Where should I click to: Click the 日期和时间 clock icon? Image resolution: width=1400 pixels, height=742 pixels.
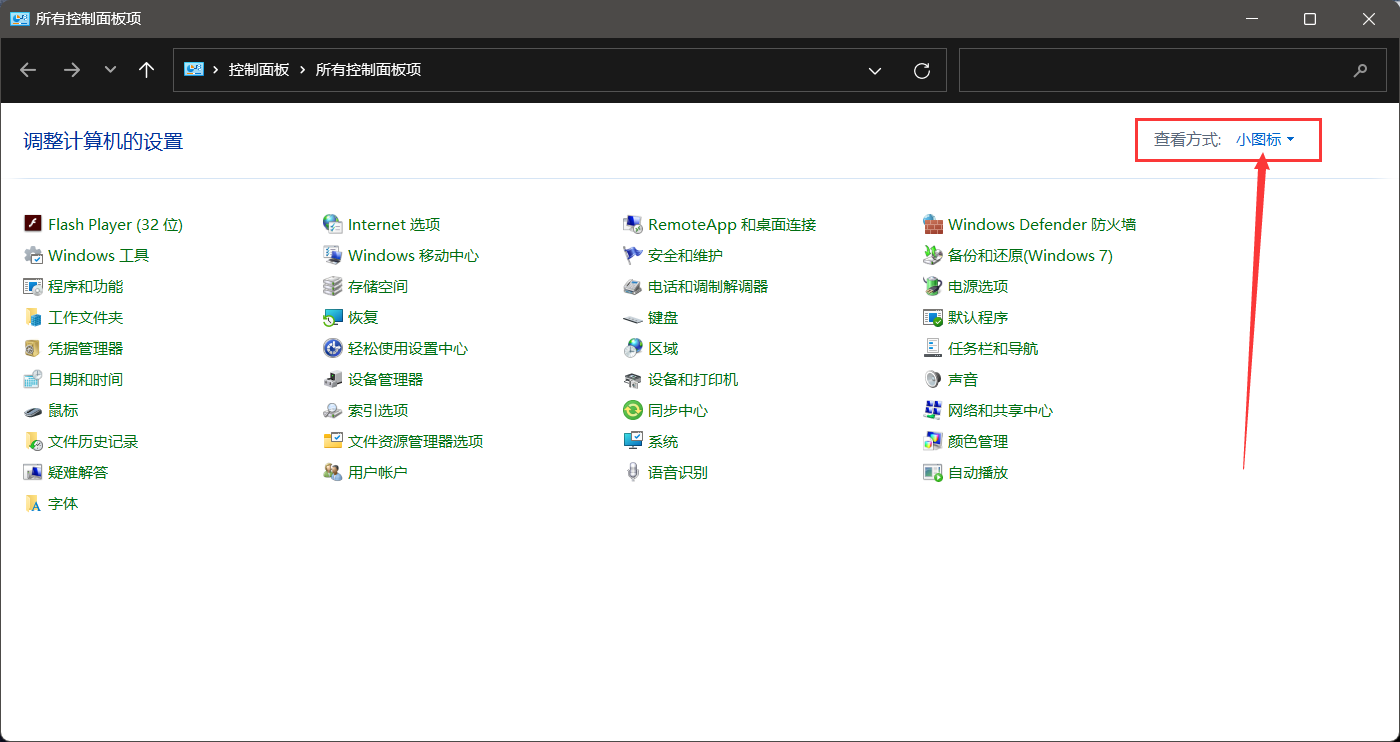33,379
